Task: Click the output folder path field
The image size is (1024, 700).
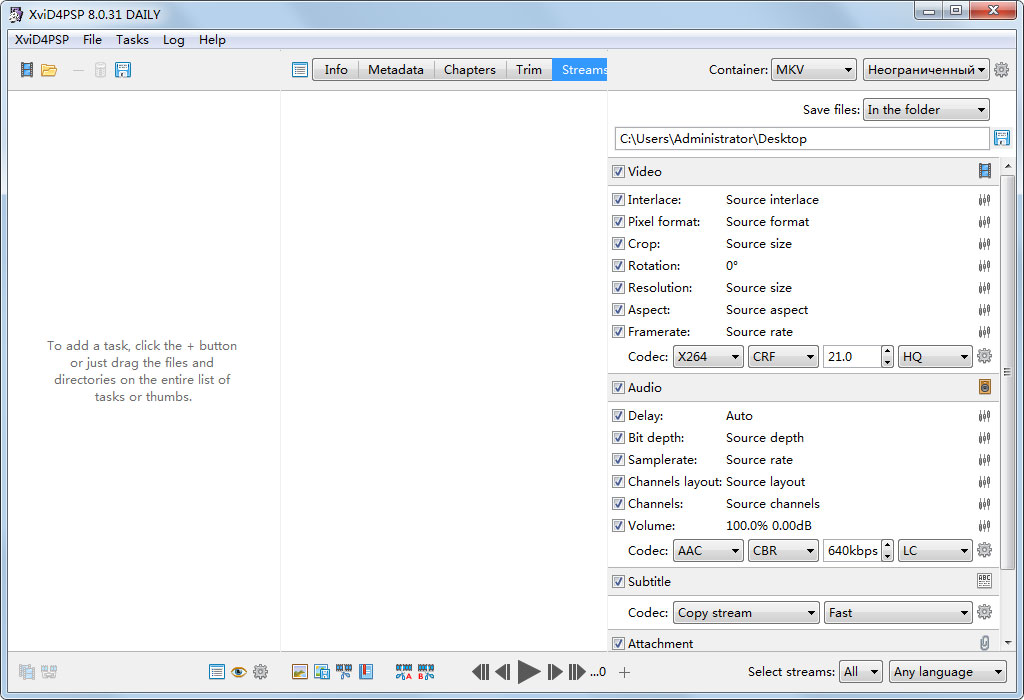Action: tap(801, 139)
